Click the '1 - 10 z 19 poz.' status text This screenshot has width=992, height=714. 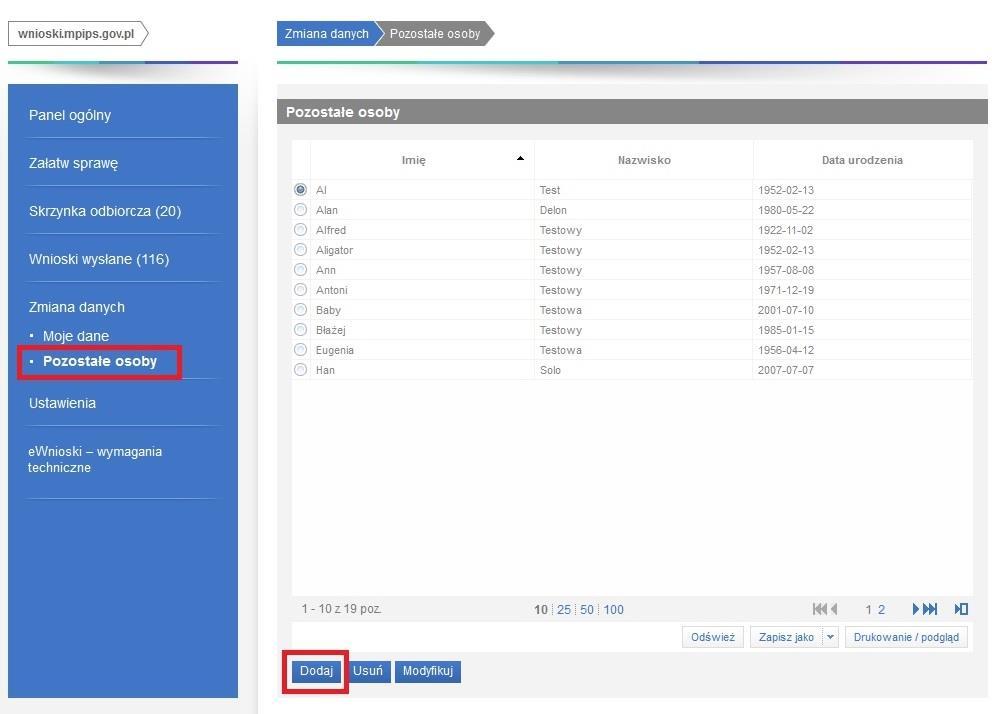pyautogui.click(x=342, y=608)
